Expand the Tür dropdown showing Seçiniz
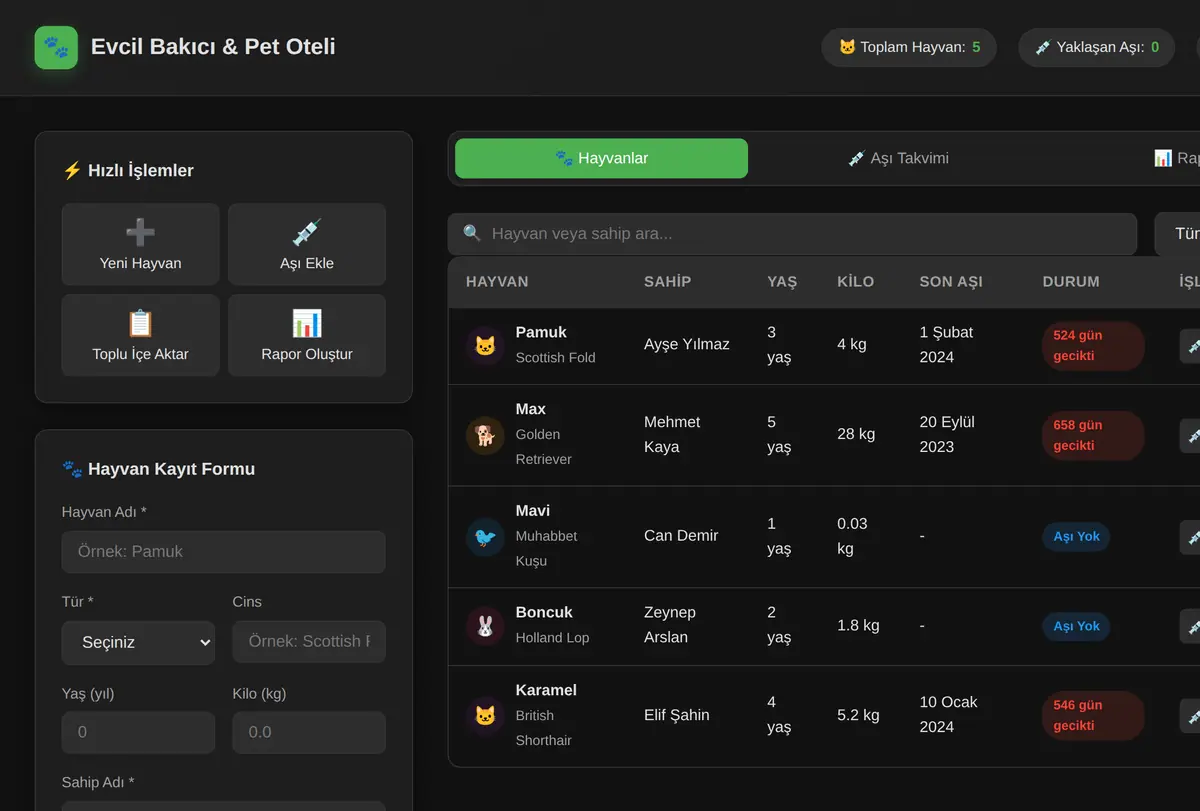Screen dimensions: 1200x811 (x=138, y=643)
